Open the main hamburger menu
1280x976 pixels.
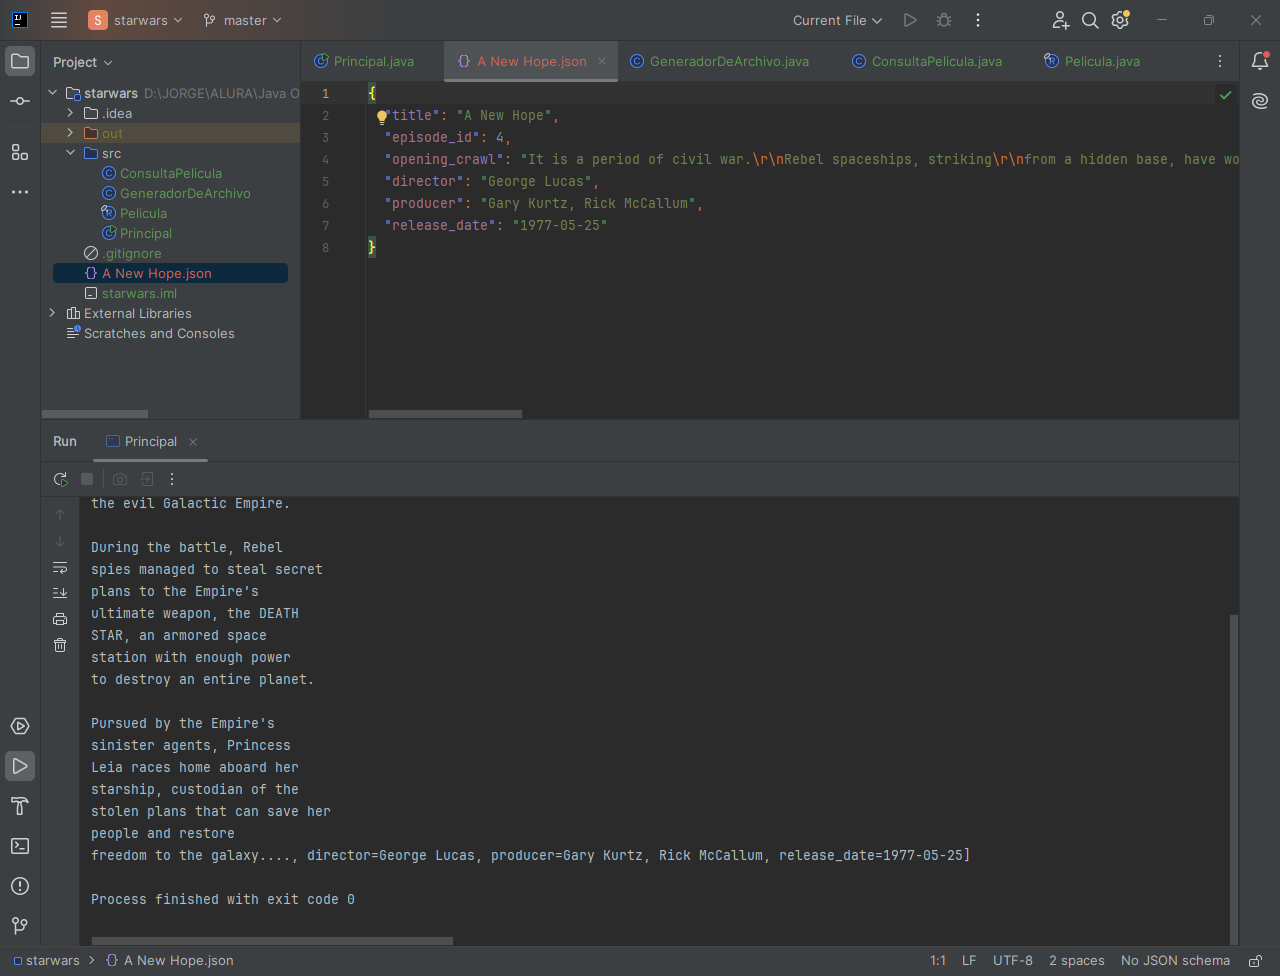pyautogui.click(x=59, y=20)
